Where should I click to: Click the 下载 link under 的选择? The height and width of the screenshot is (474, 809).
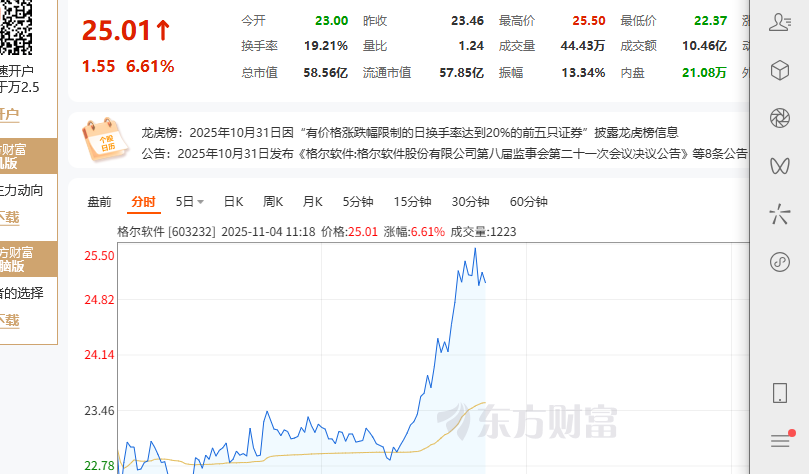(10, 320)
